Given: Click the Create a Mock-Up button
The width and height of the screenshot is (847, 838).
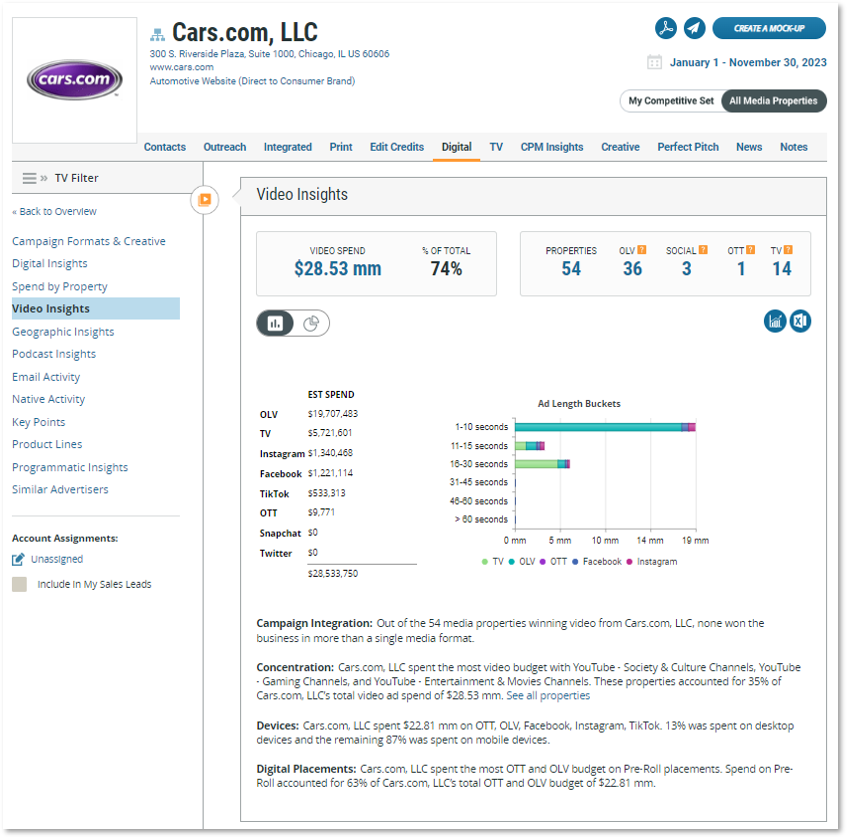Looking at the screenshot, I should pyautogui.click(x=769, y=28).
